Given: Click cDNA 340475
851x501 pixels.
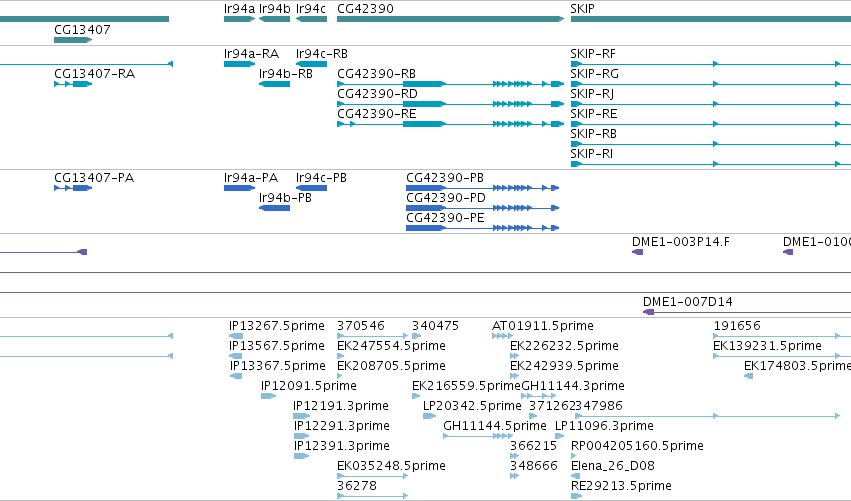Looking at the screenshot, I should (417, 337).
